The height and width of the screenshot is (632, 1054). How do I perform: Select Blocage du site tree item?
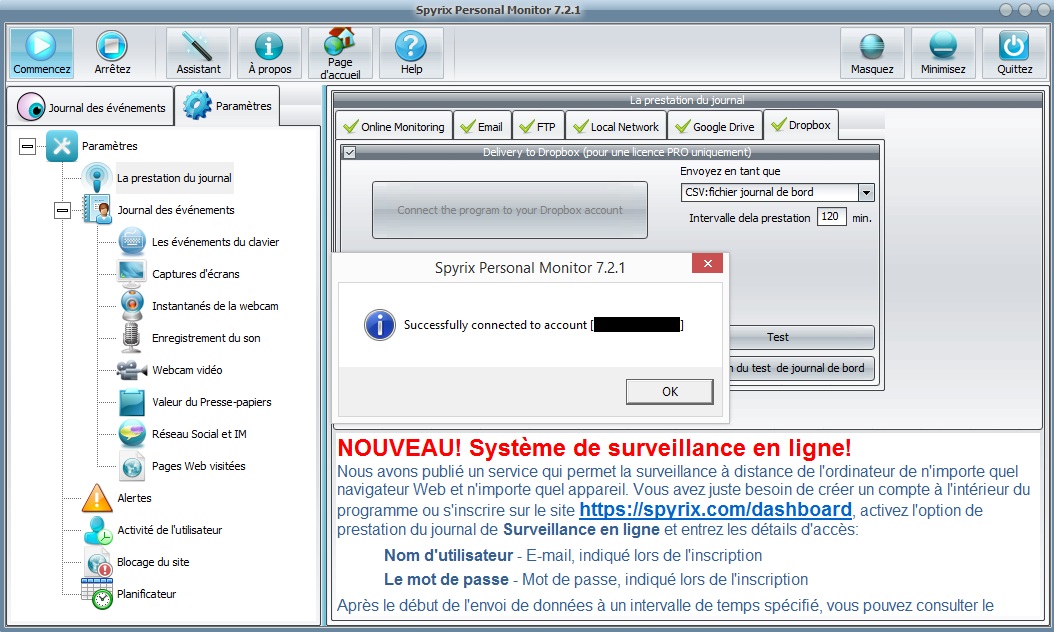click(x=153, y=562)
